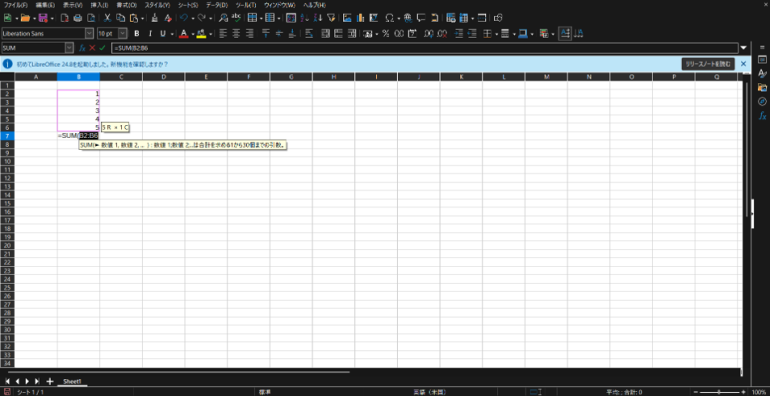
Task: Open the データ(D) menu
Action: 217,5
